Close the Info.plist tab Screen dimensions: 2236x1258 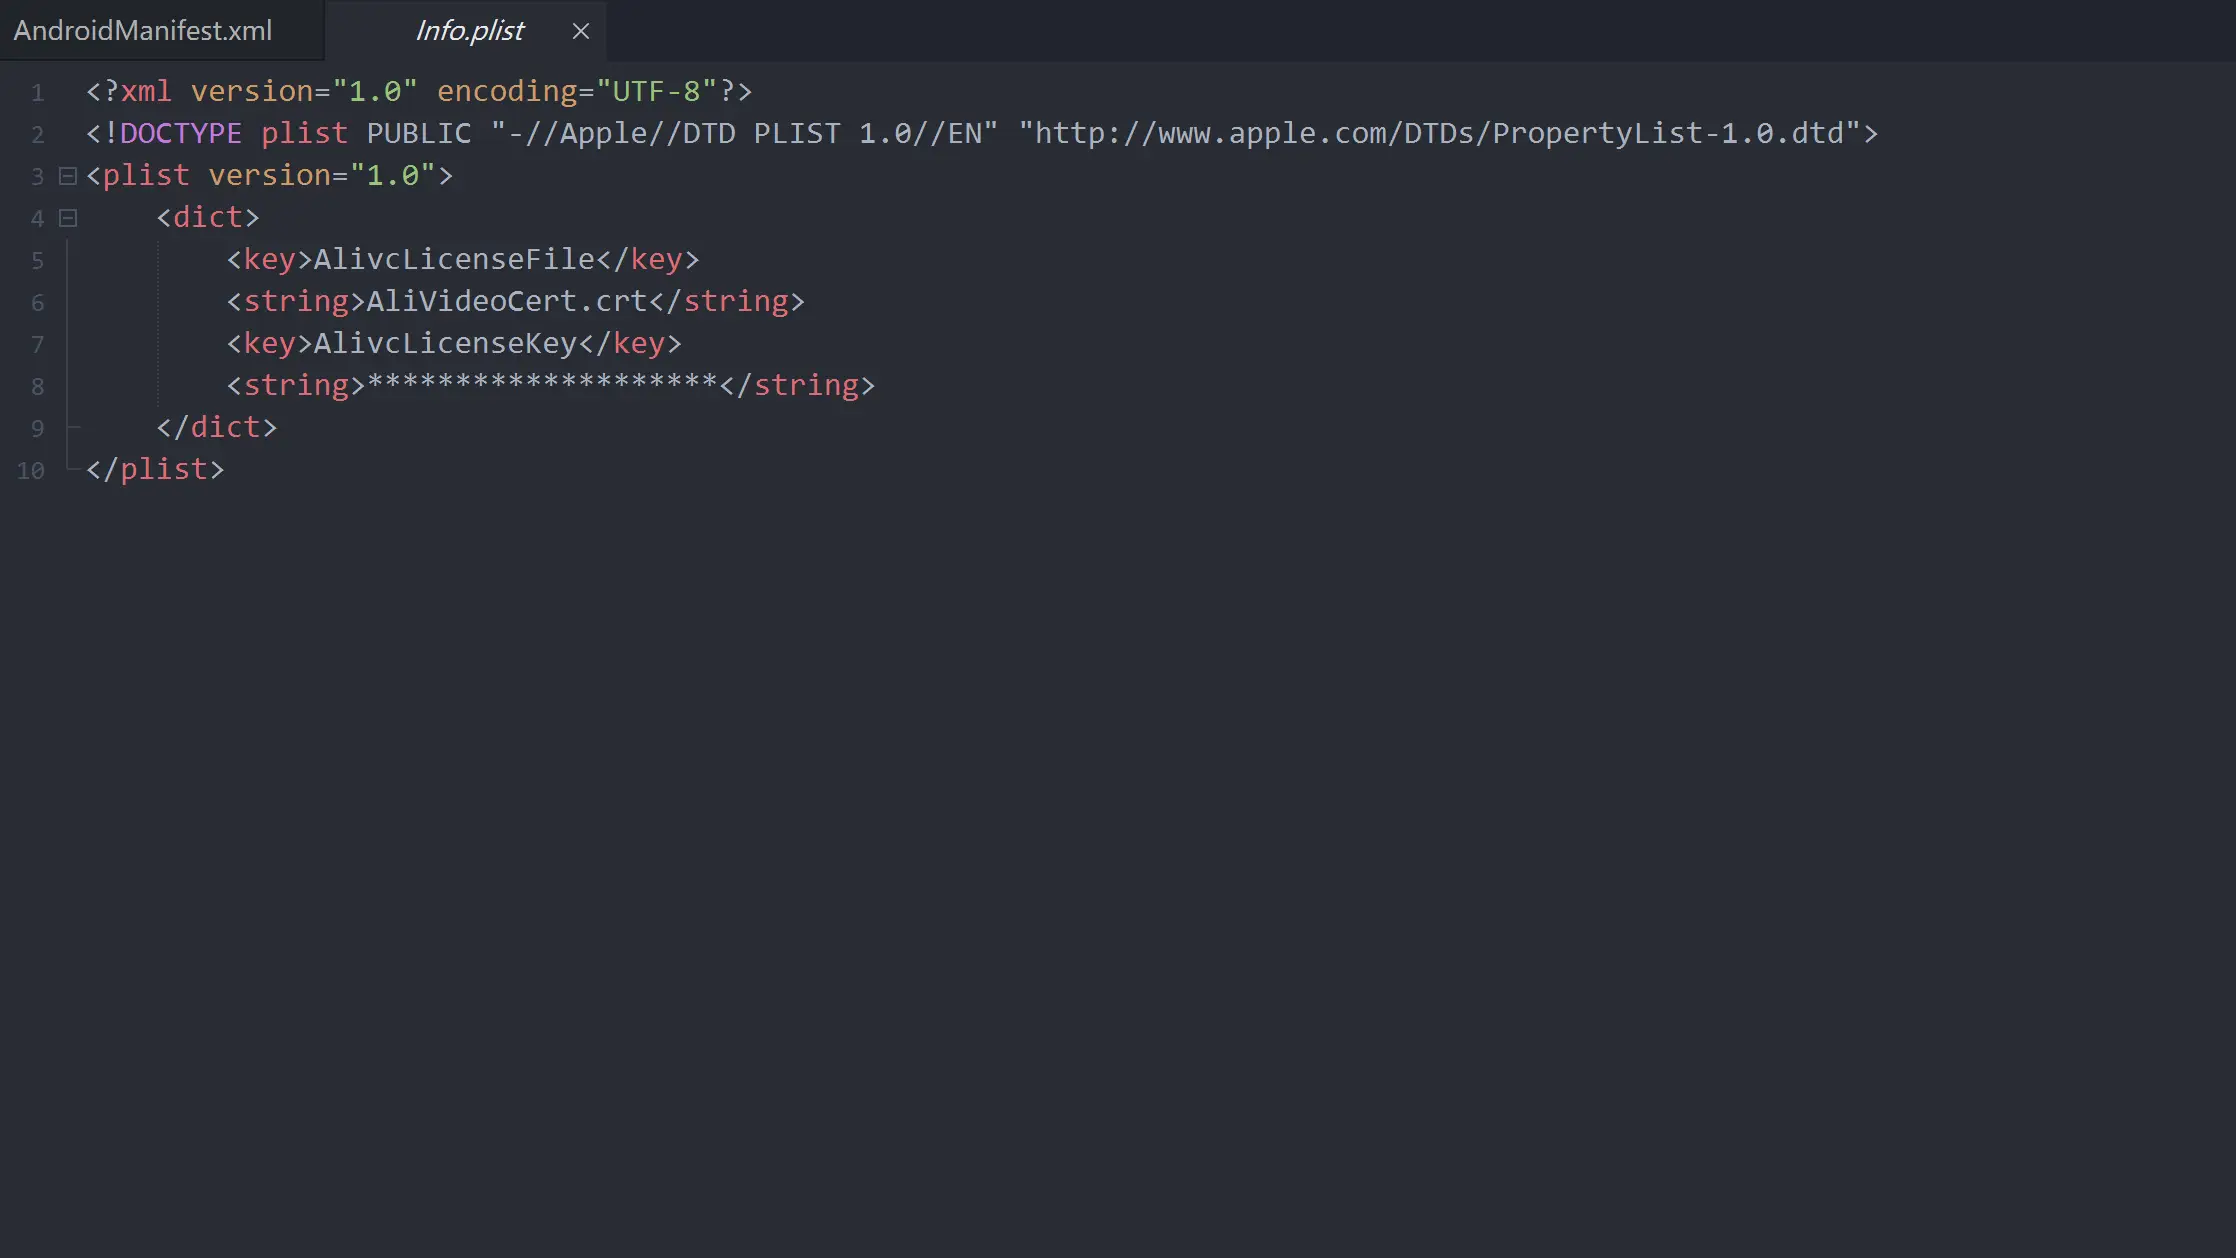pos(581,31)
